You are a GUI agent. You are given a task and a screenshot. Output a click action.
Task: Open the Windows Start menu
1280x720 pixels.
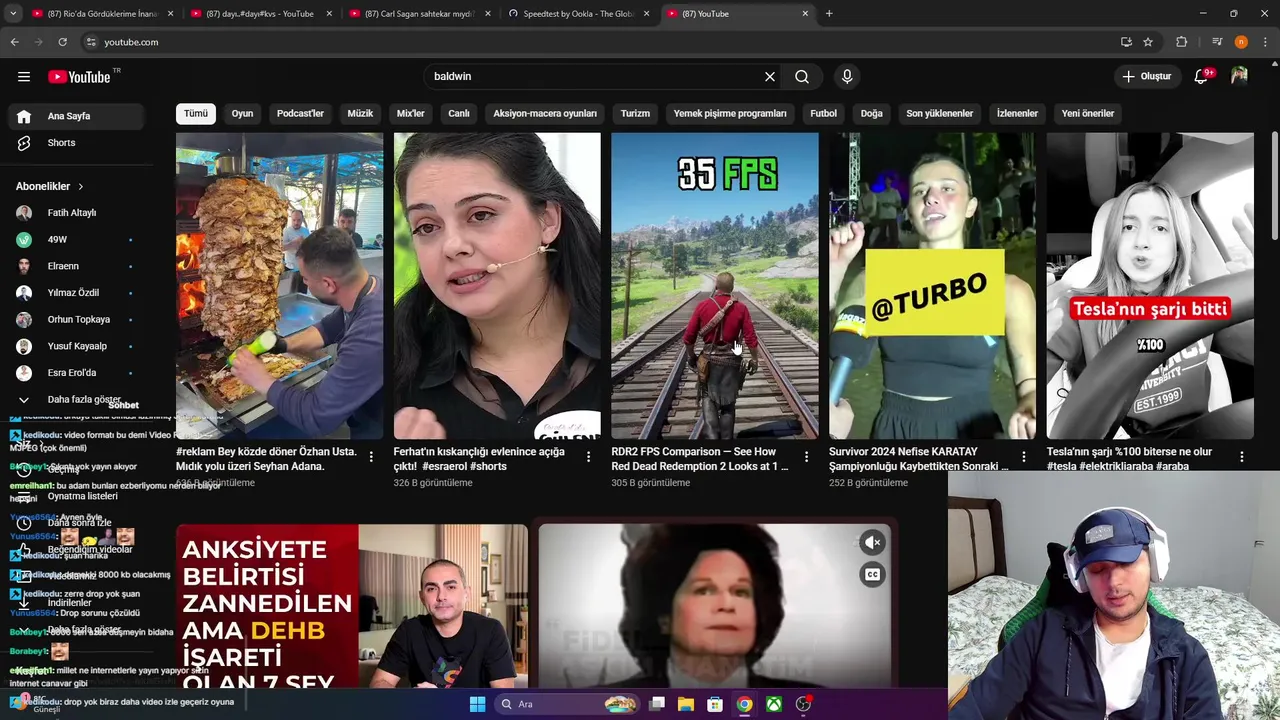(477, 704)
